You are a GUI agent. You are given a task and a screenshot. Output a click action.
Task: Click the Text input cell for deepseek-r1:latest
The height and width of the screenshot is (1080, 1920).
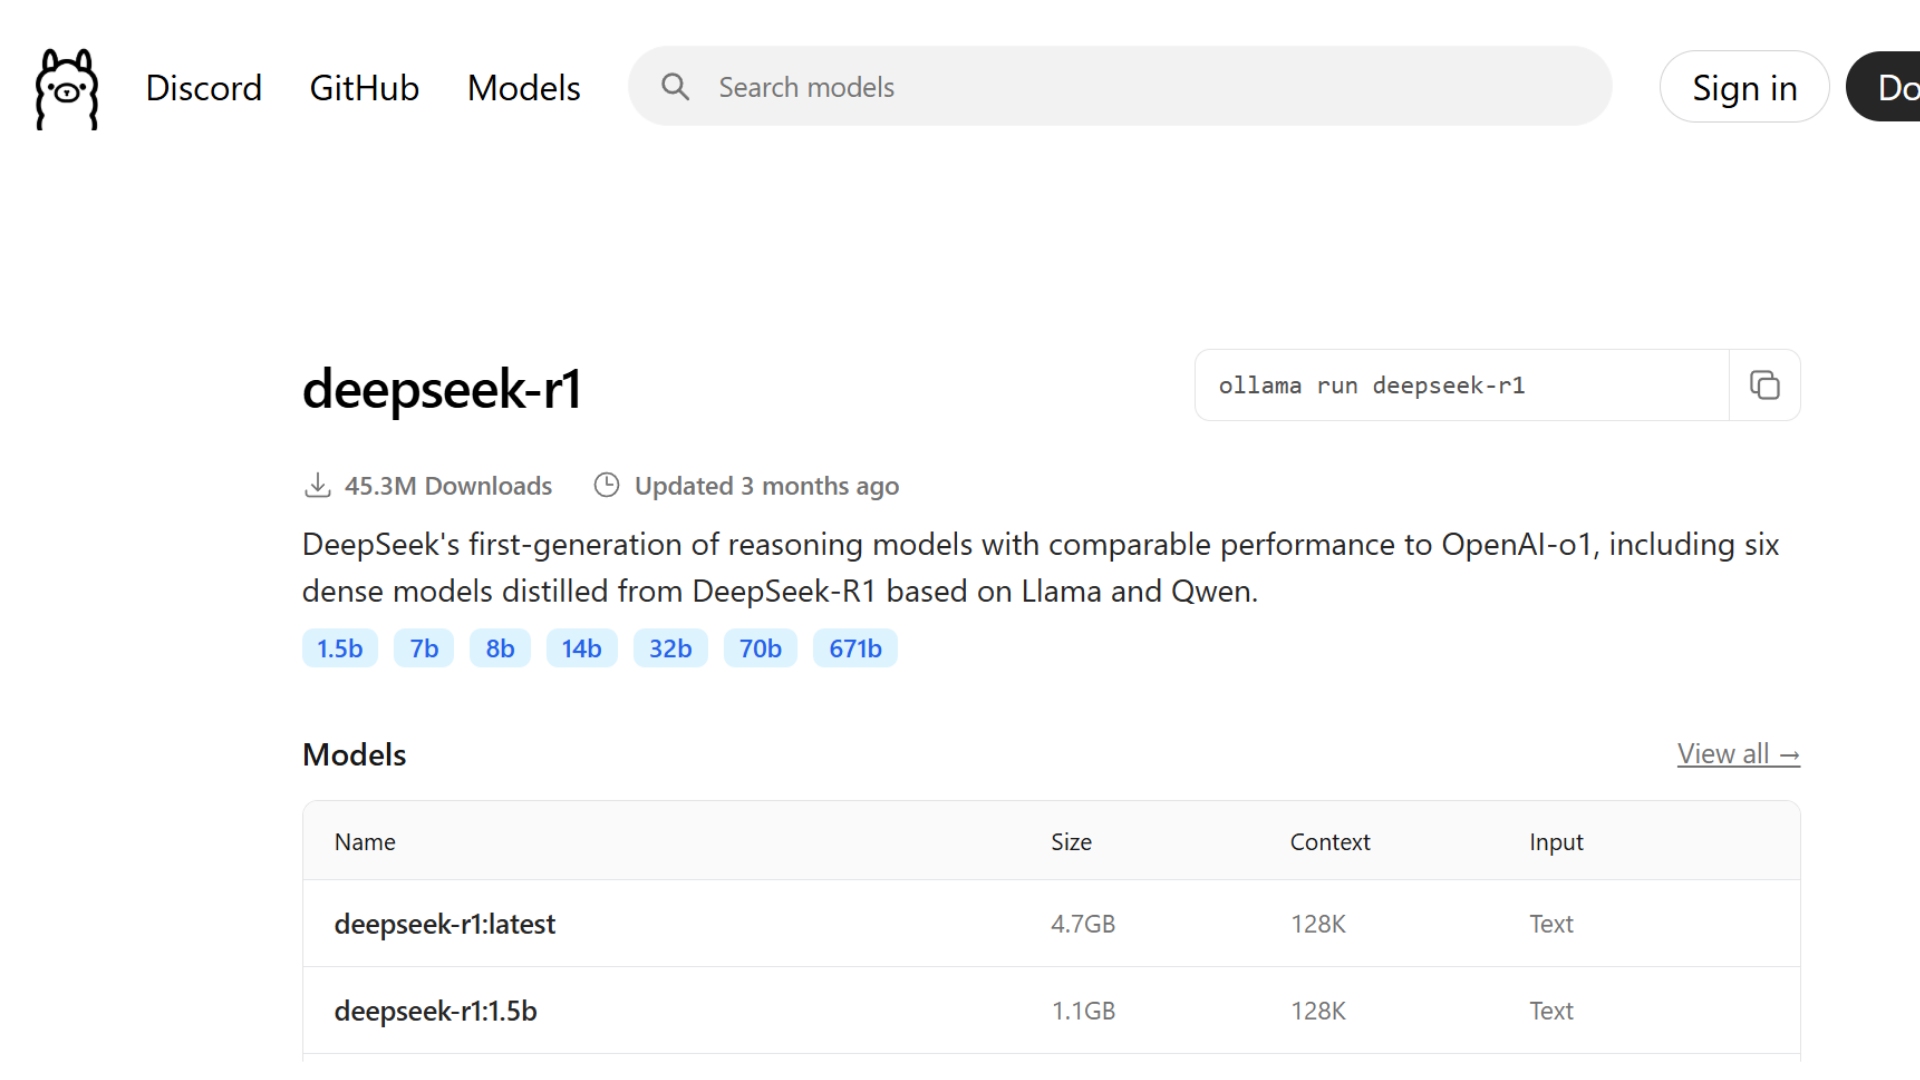(x=1551, y=924)
